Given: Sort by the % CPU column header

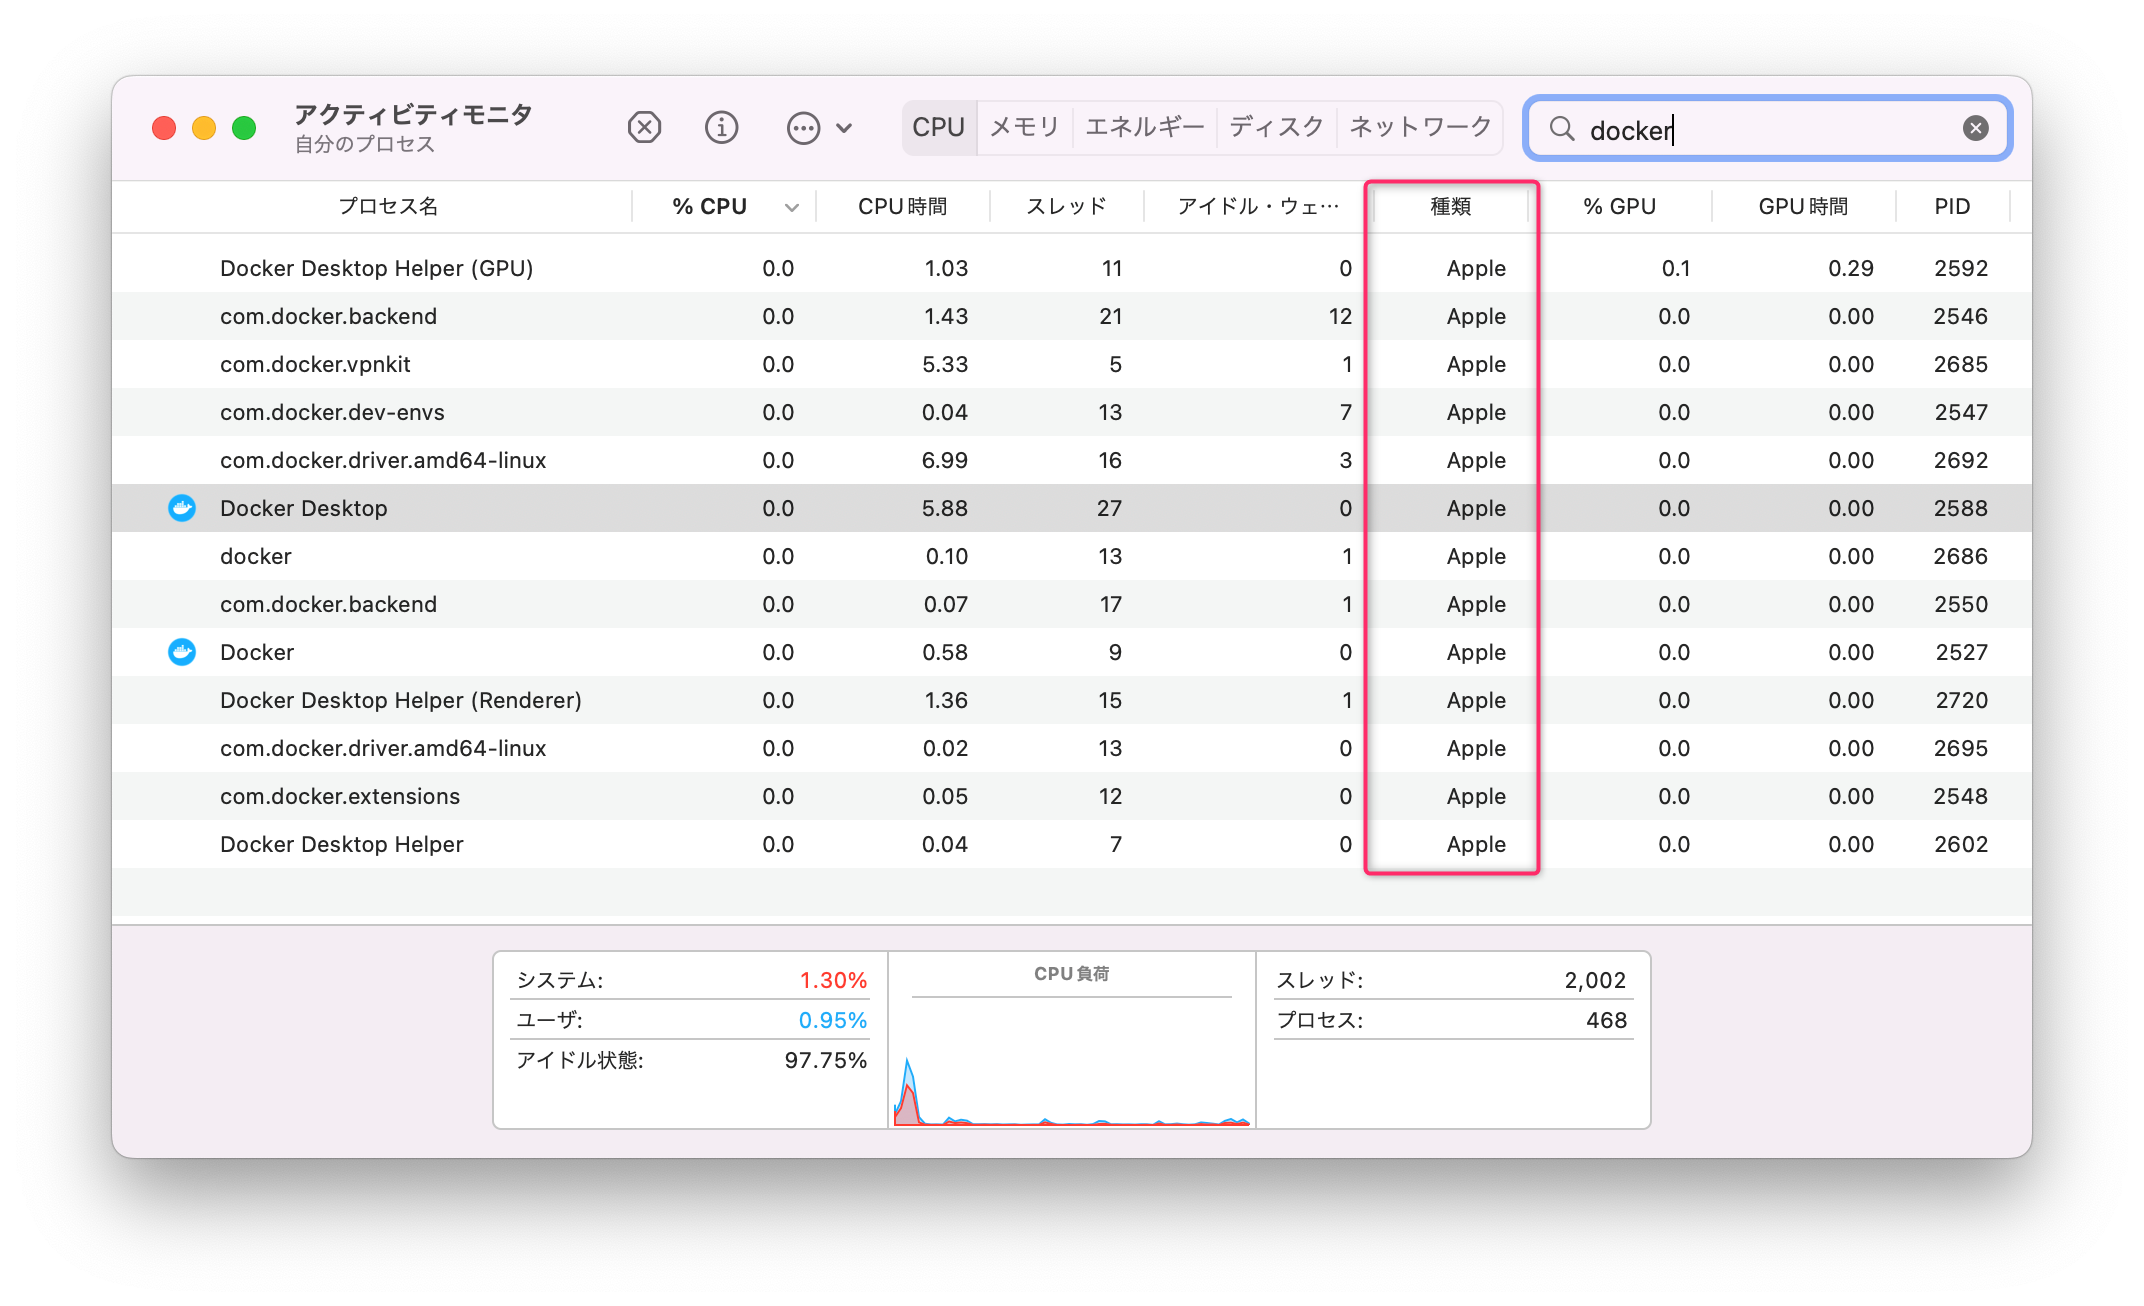Looking at the screenshot, I should click(x=709, y=206).
